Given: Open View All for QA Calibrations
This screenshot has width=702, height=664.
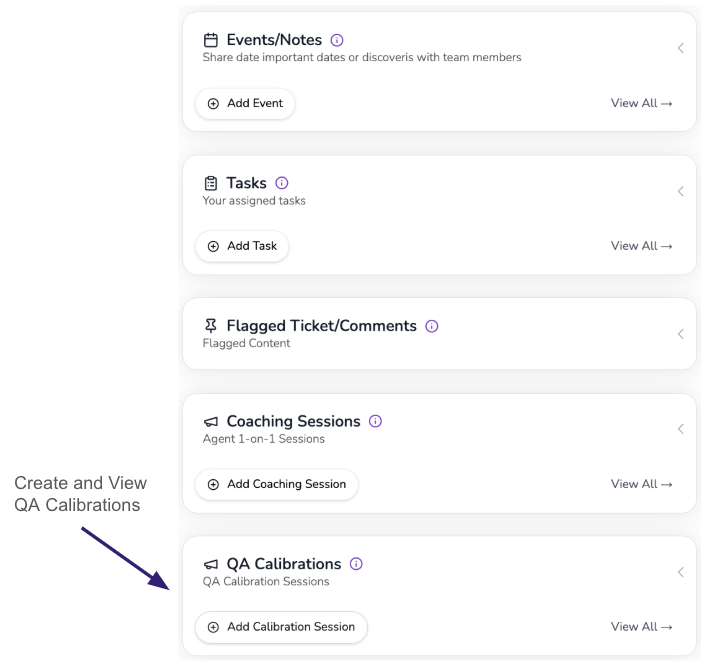Looking at the screenshot, I should click(641, 627).
